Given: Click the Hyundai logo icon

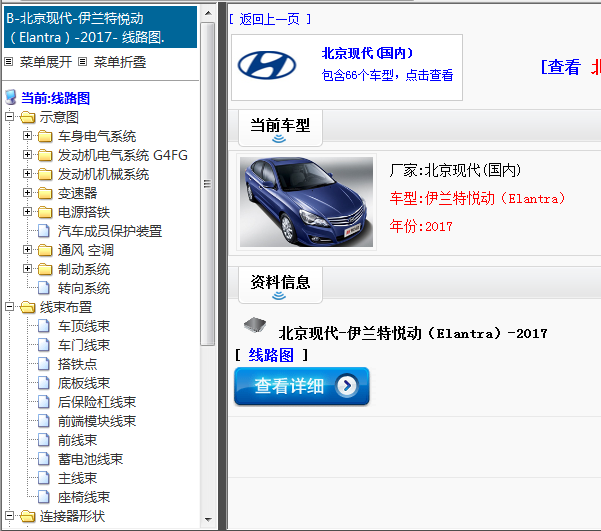Looking at the screenshot, I should [x=267, y=65].
